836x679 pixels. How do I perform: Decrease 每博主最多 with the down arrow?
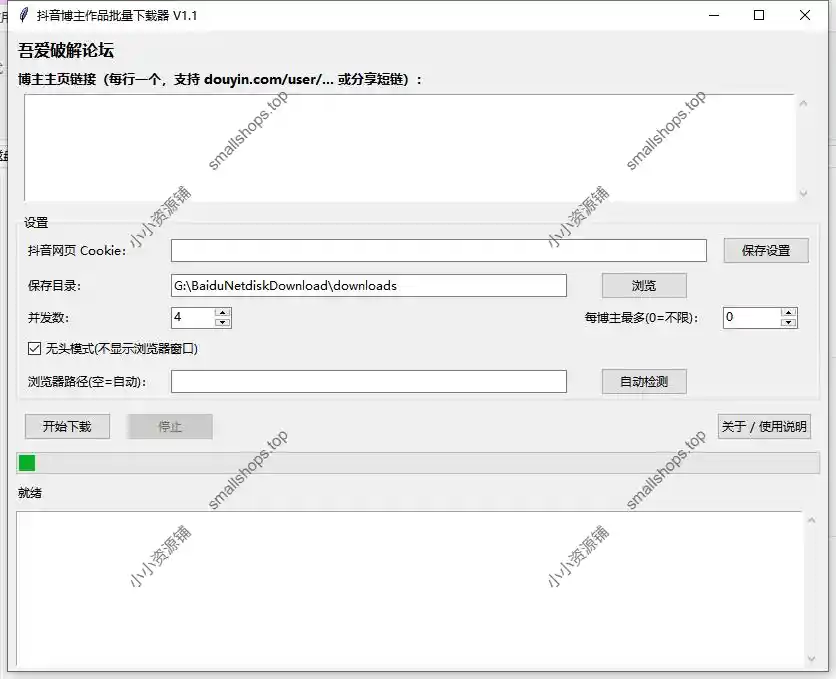click(789, 322)
